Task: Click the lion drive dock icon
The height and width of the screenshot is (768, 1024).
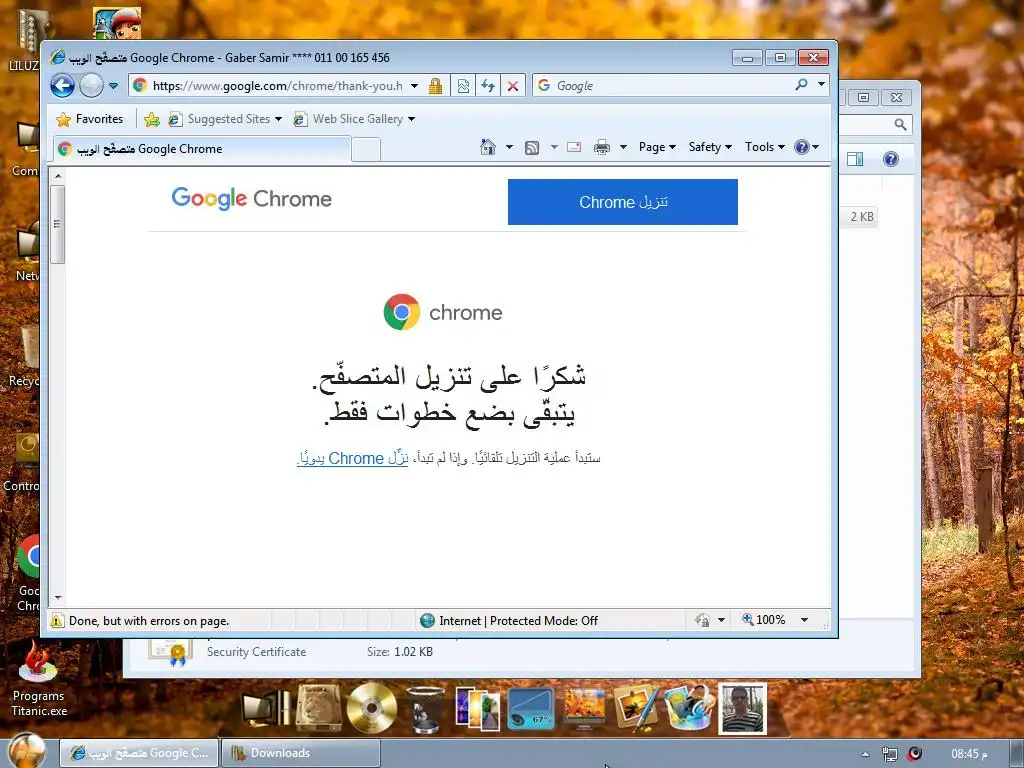Action: [x=319, y=708]
